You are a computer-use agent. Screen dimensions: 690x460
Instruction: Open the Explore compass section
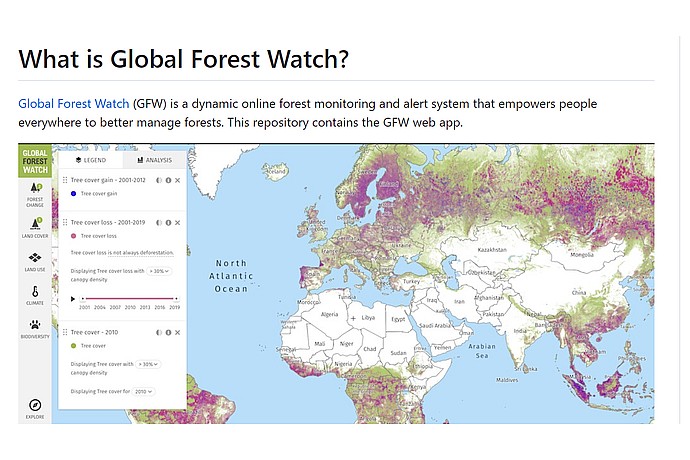(x=35, y=408)
